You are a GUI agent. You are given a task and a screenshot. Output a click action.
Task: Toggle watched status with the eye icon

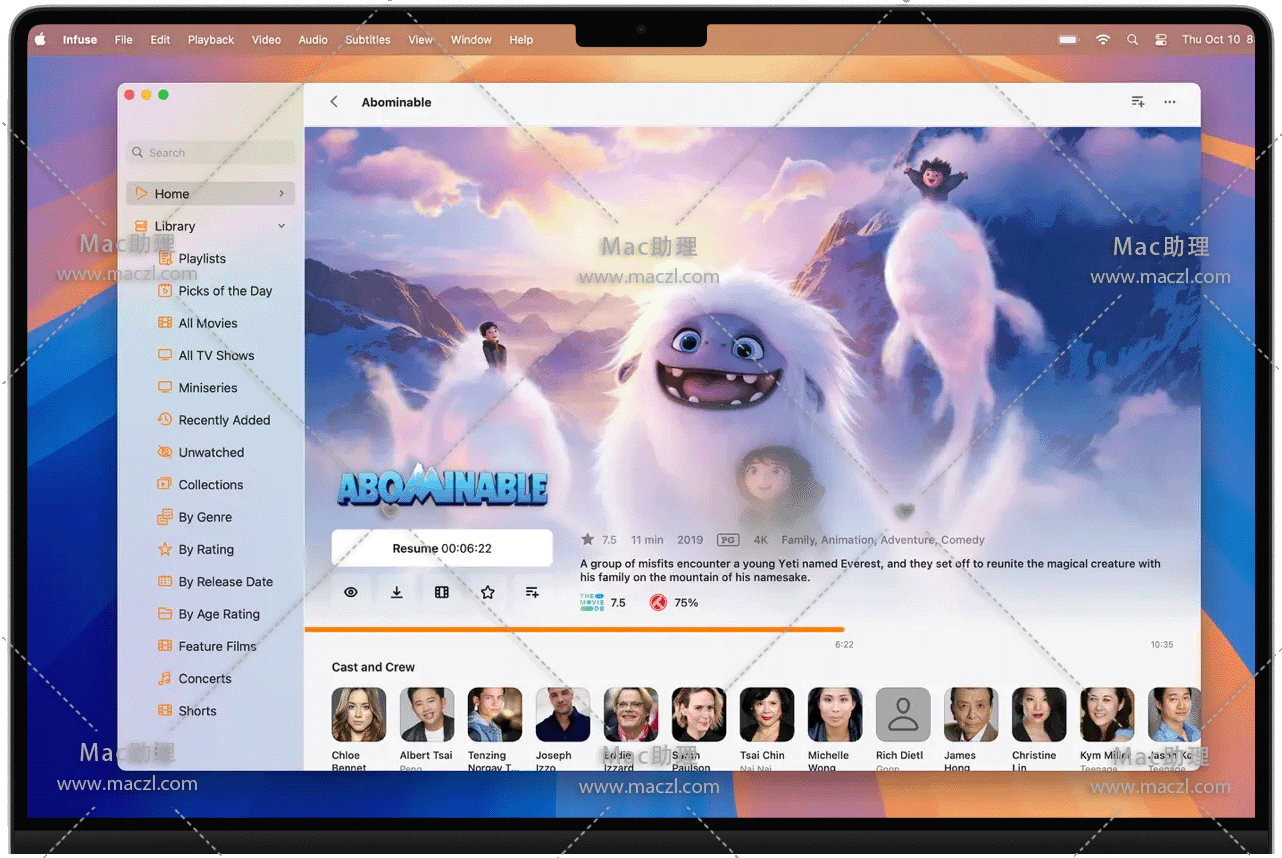click(351, 592)
